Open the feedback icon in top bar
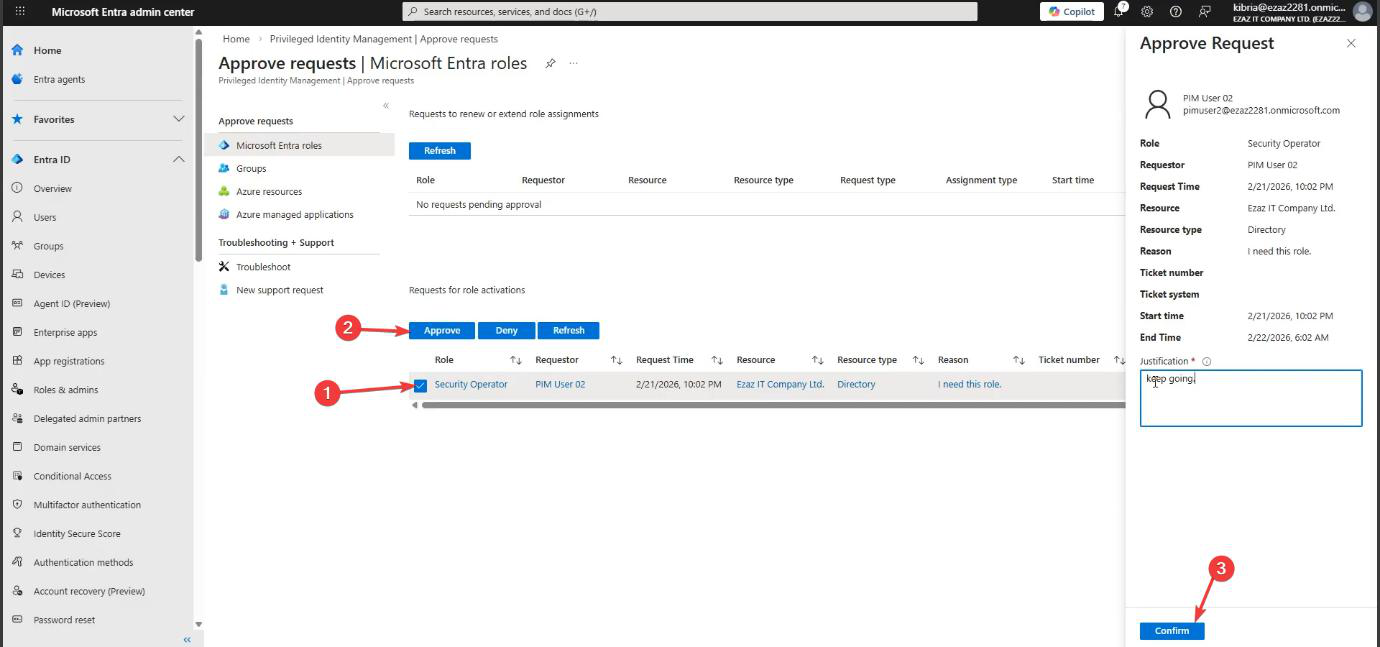Screen dimensions: 1380x647 1205,12
